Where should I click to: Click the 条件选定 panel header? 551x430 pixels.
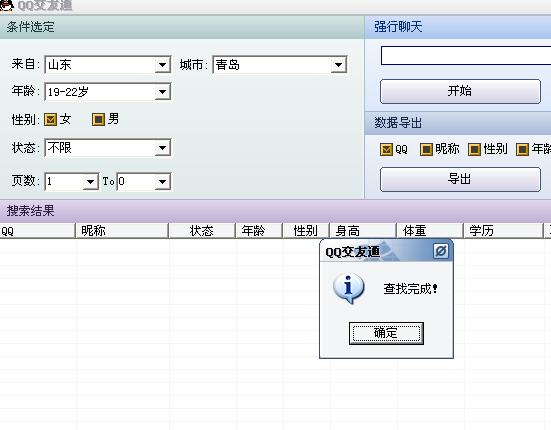click(182, 27)
